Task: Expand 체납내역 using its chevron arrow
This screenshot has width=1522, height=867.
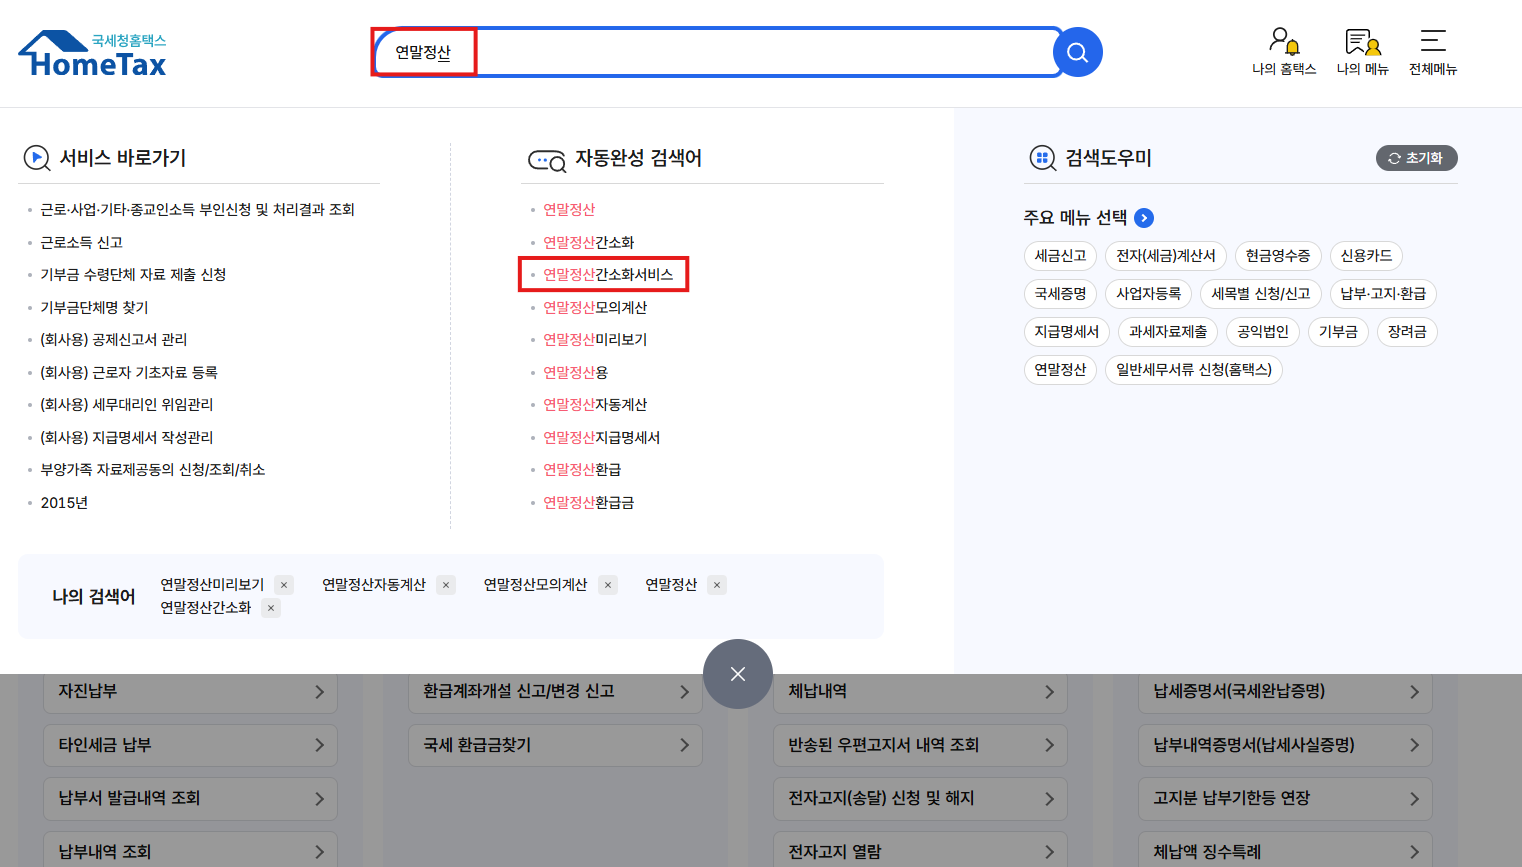Action: point(1049,692)
